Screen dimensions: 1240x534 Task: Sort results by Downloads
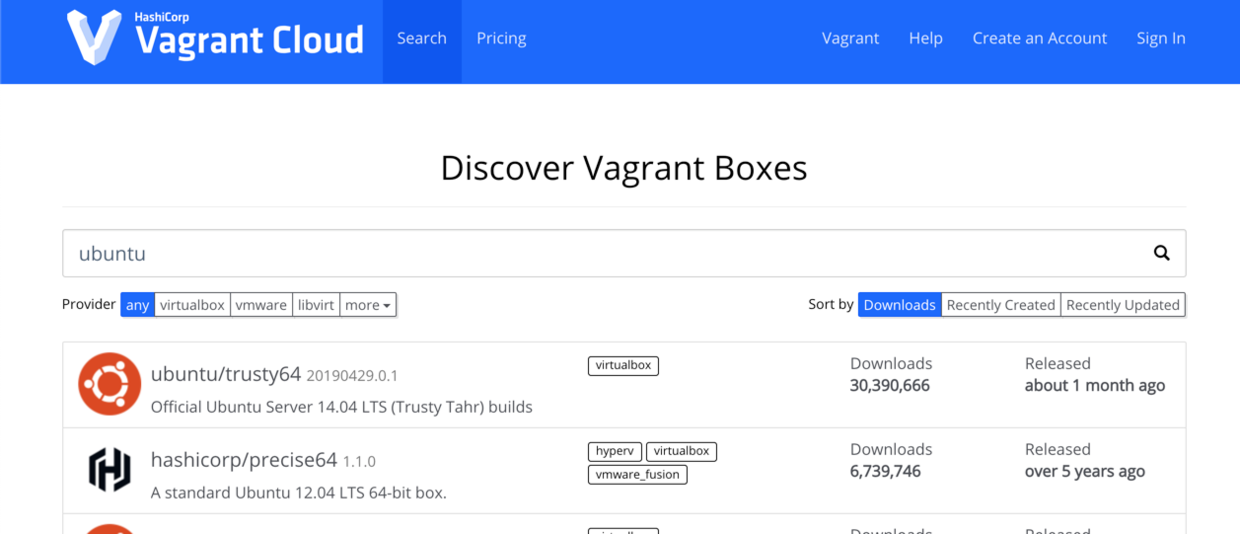(899, 305)
